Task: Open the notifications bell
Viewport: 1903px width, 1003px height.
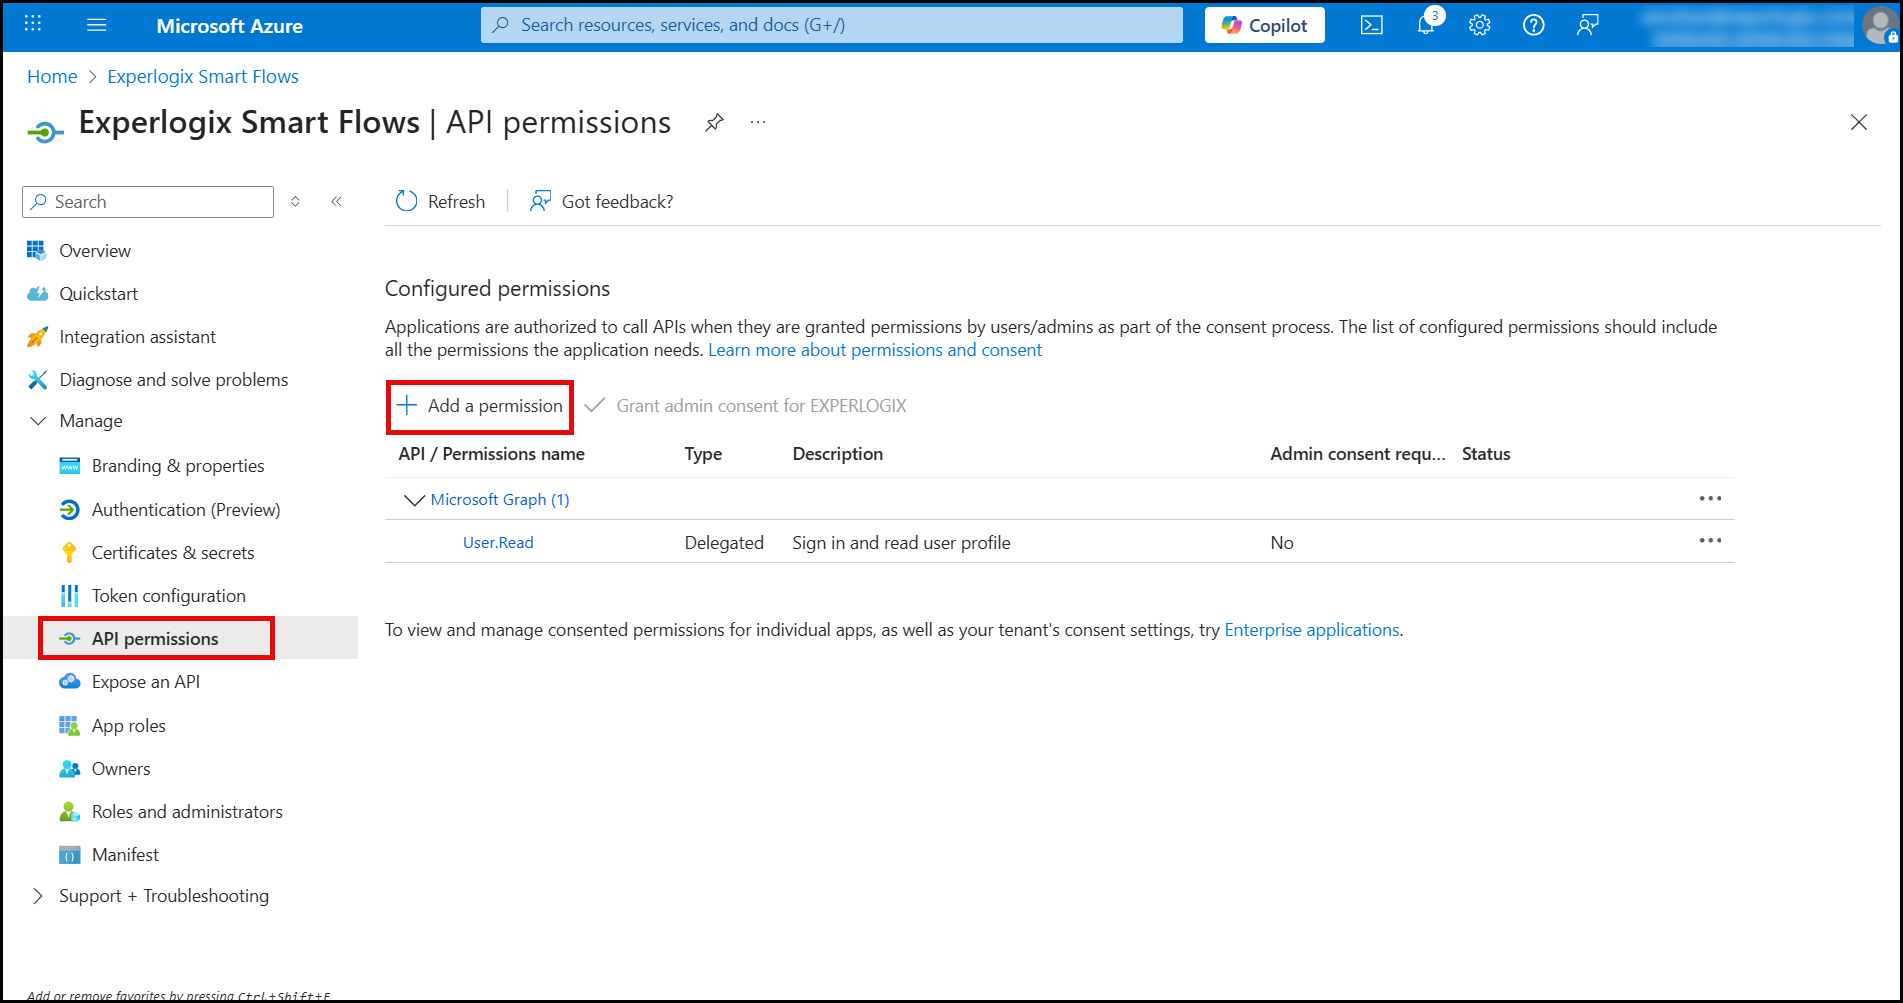Action: pyautogui.click(x=1426, y=25)
